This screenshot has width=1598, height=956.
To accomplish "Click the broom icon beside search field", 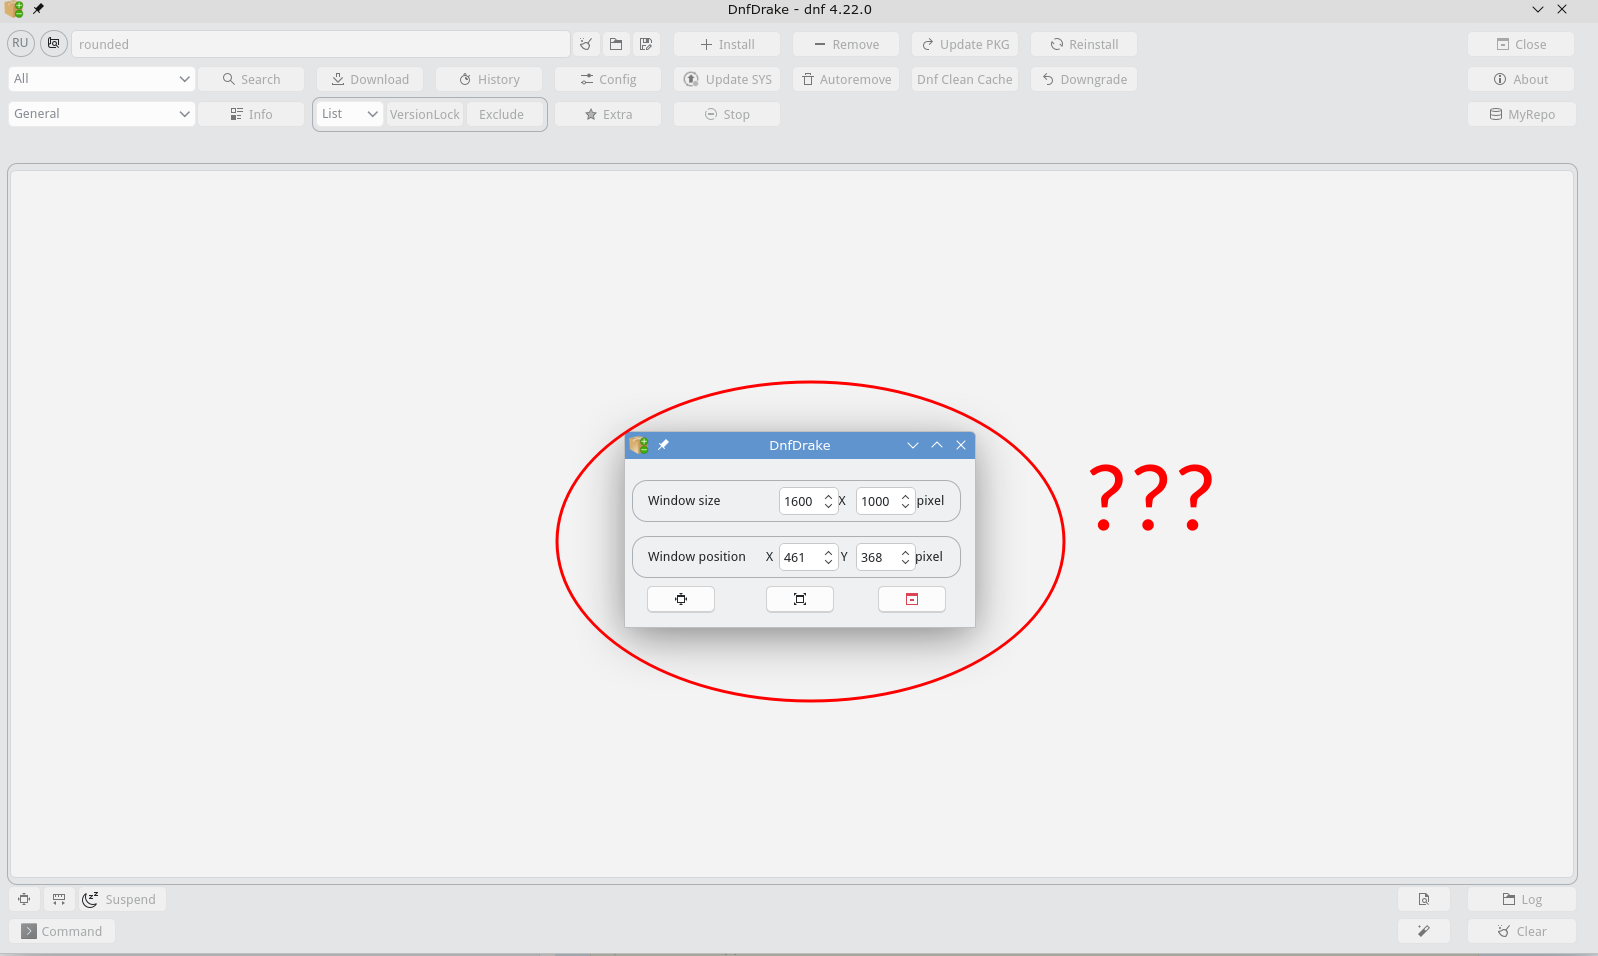I will [586, 44].
